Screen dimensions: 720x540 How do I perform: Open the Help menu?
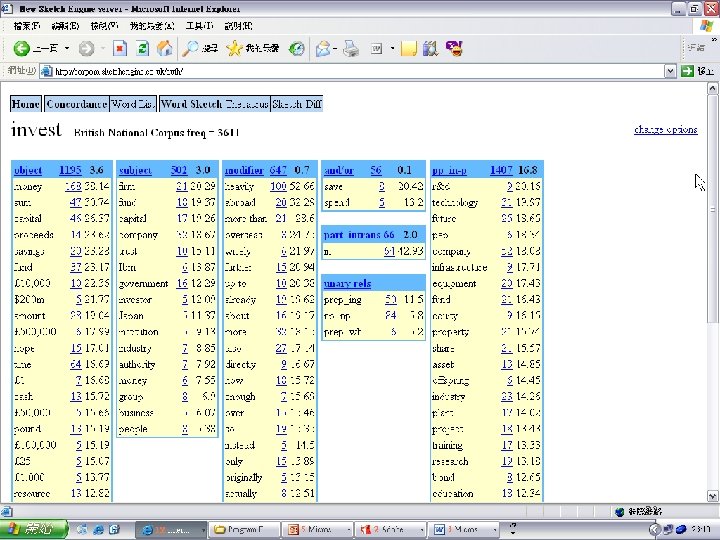pyautogui.click(x=238, y=26)
